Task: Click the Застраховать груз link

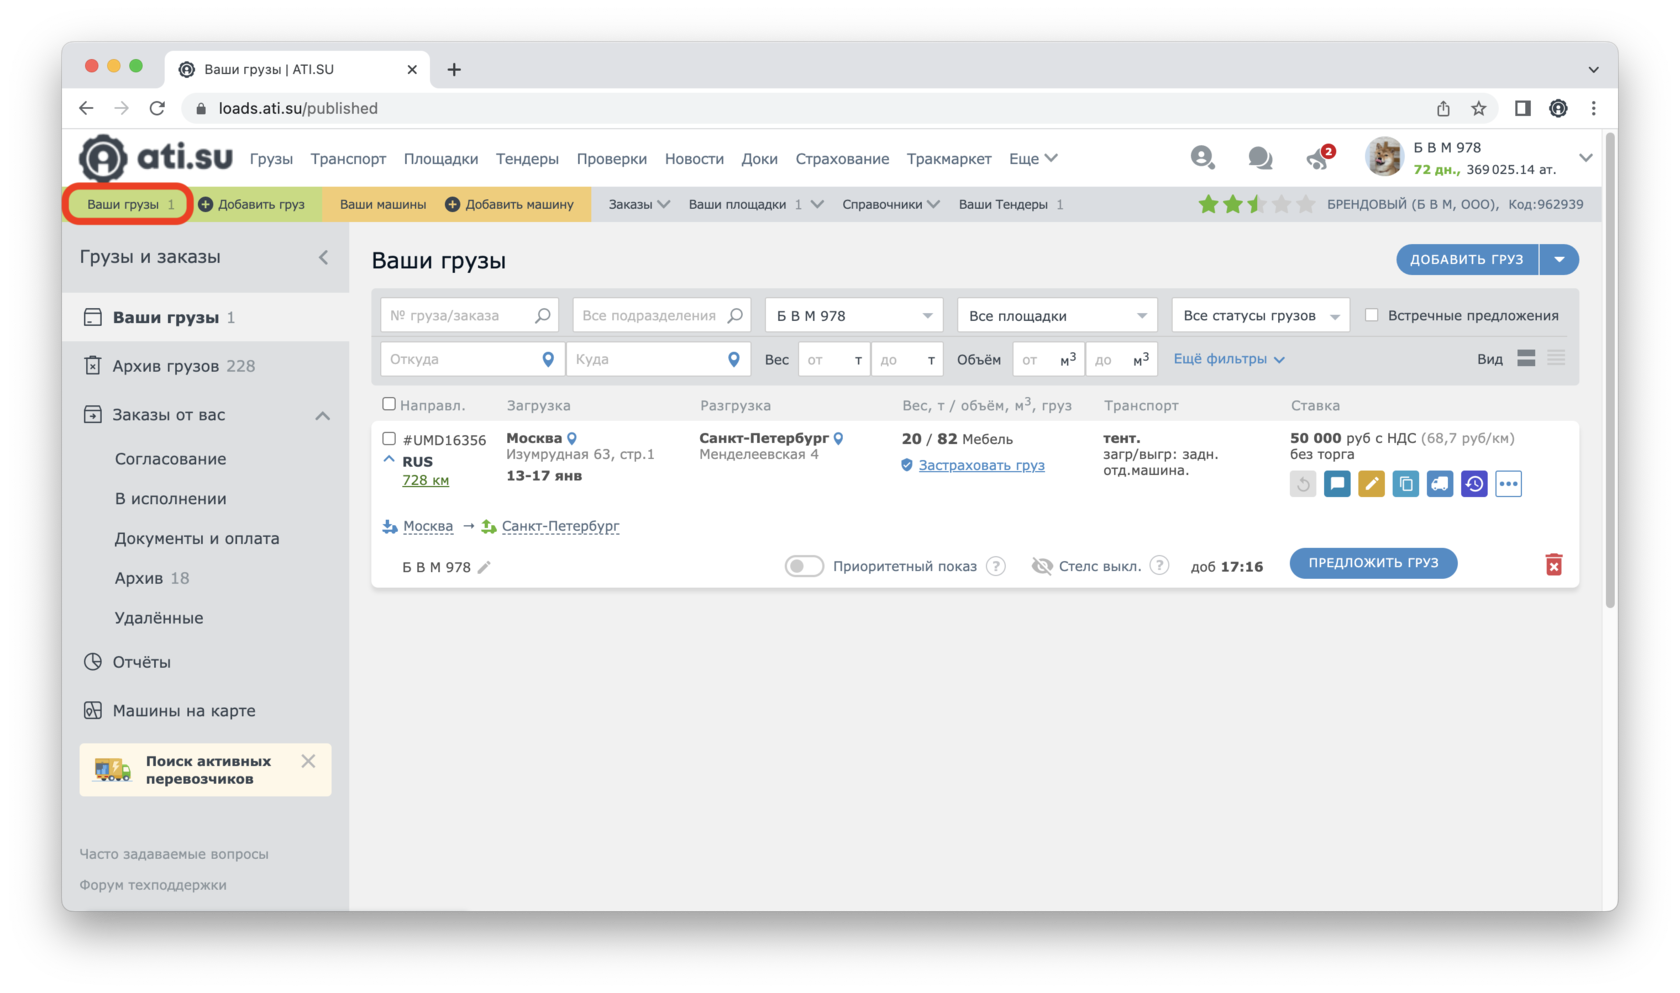Action: tap(981, 465)
